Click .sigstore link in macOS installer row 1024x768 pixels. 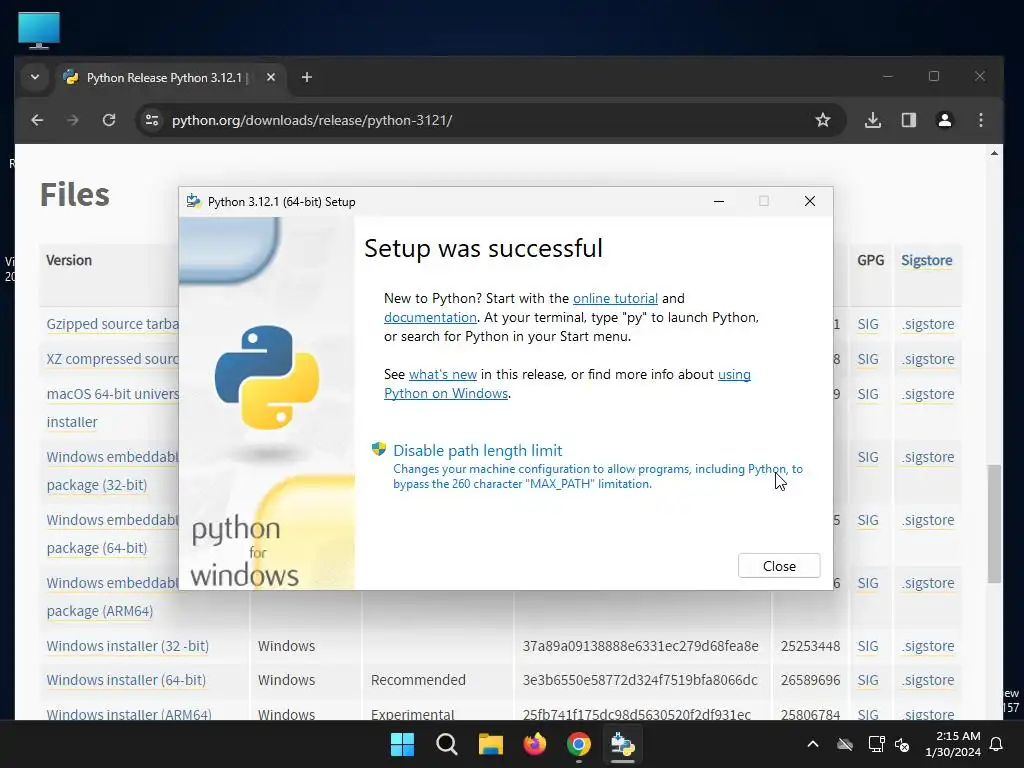928,394
